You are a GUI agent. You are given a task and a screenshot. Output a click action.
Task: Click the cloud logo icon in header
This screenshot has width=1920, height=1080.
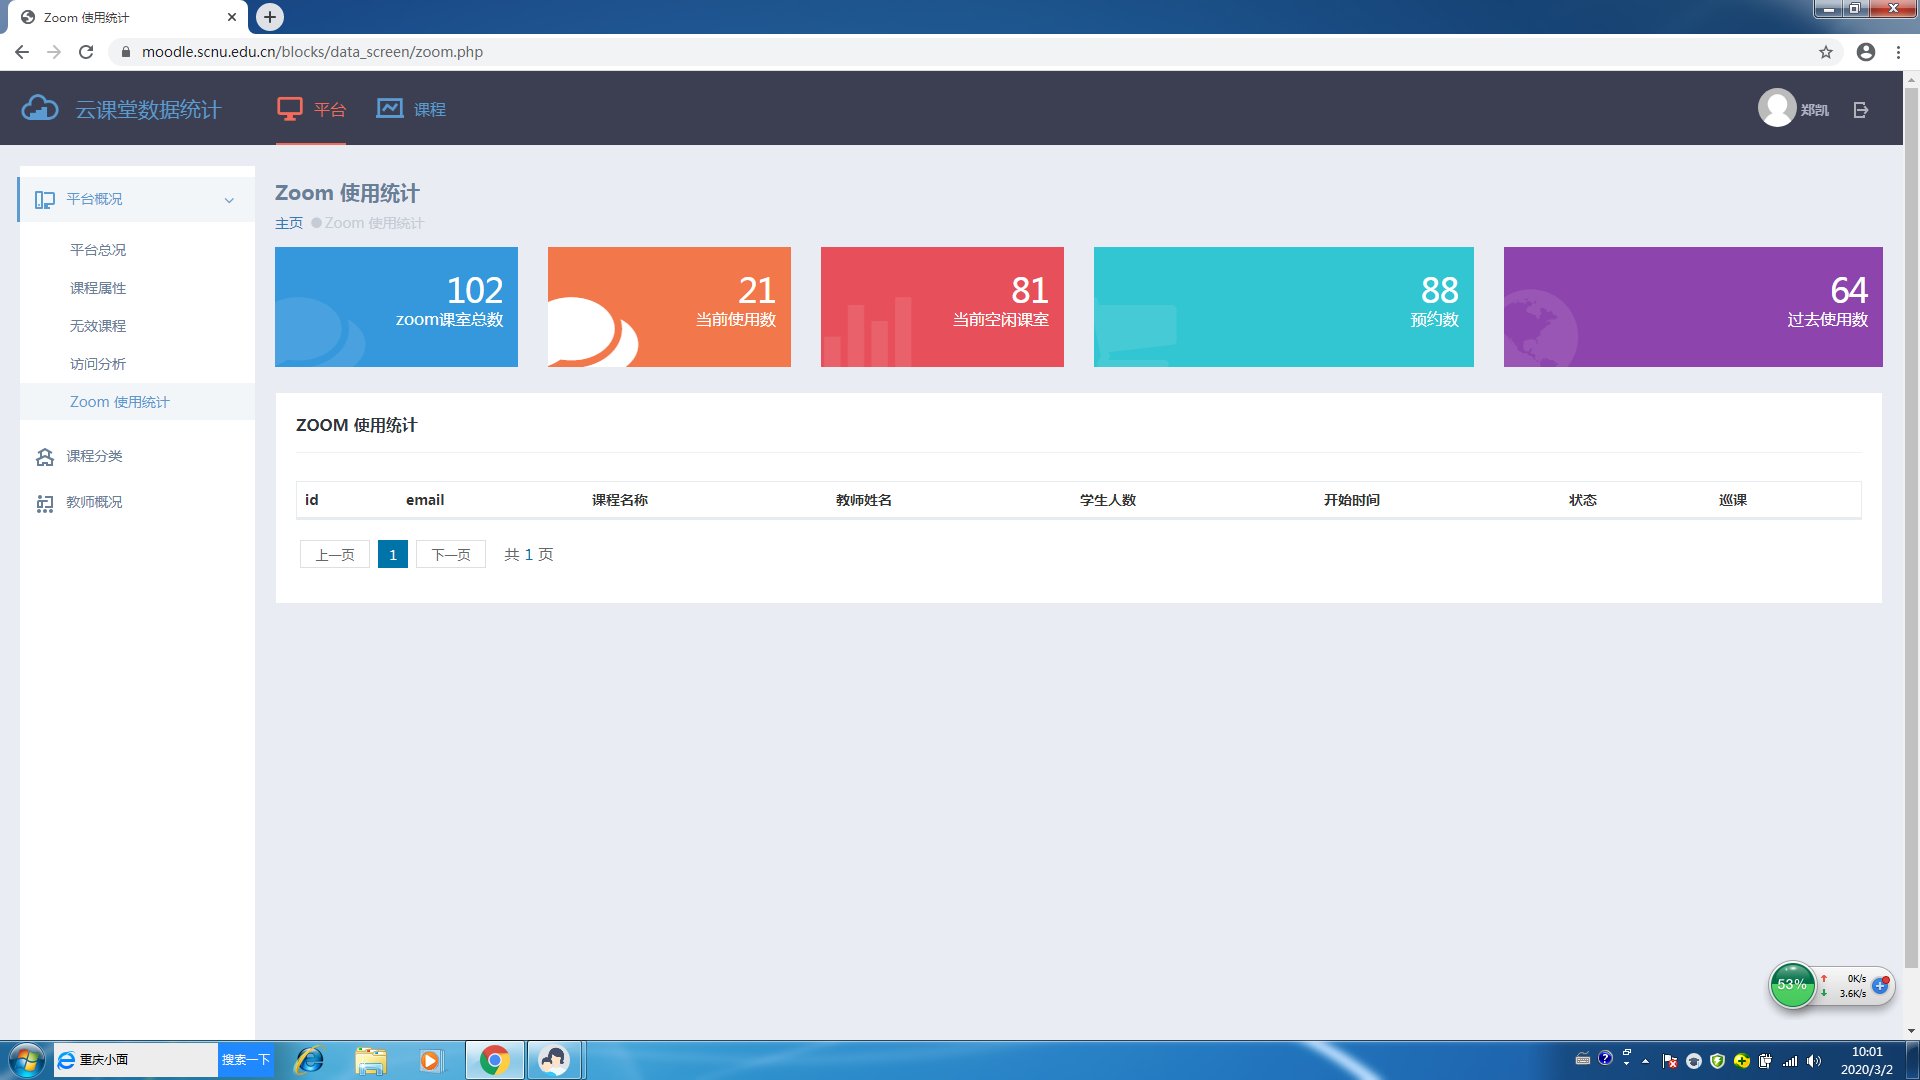click(x=40, y=108)
